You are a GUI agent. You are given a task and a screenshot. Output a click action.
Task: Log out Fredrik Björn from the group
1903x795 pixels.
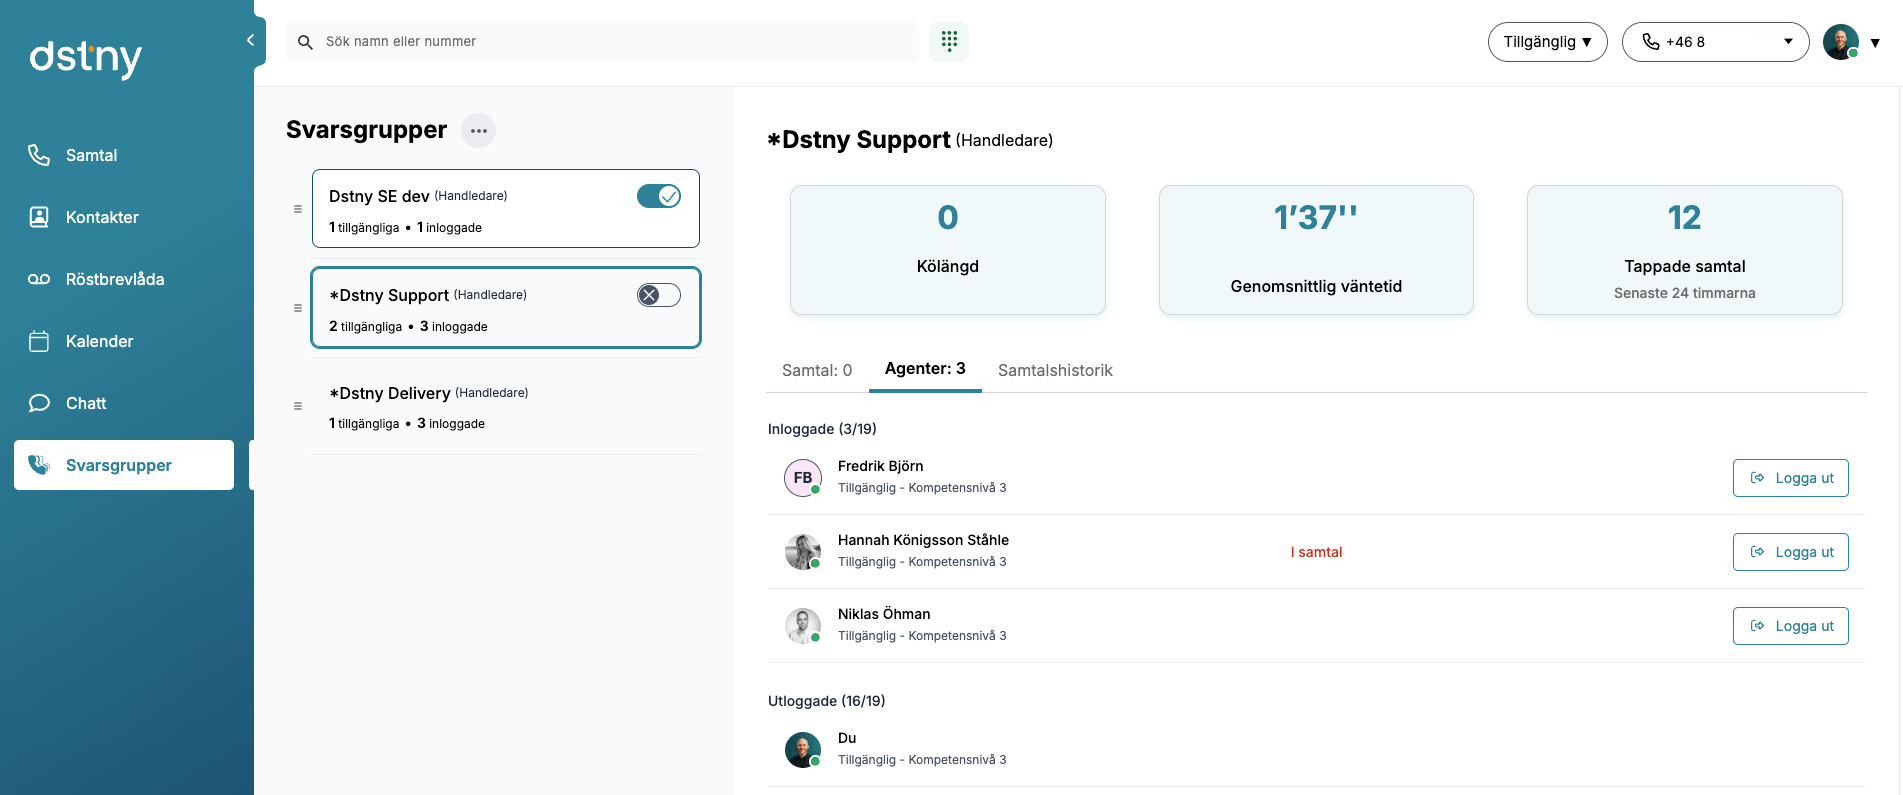1790,478
